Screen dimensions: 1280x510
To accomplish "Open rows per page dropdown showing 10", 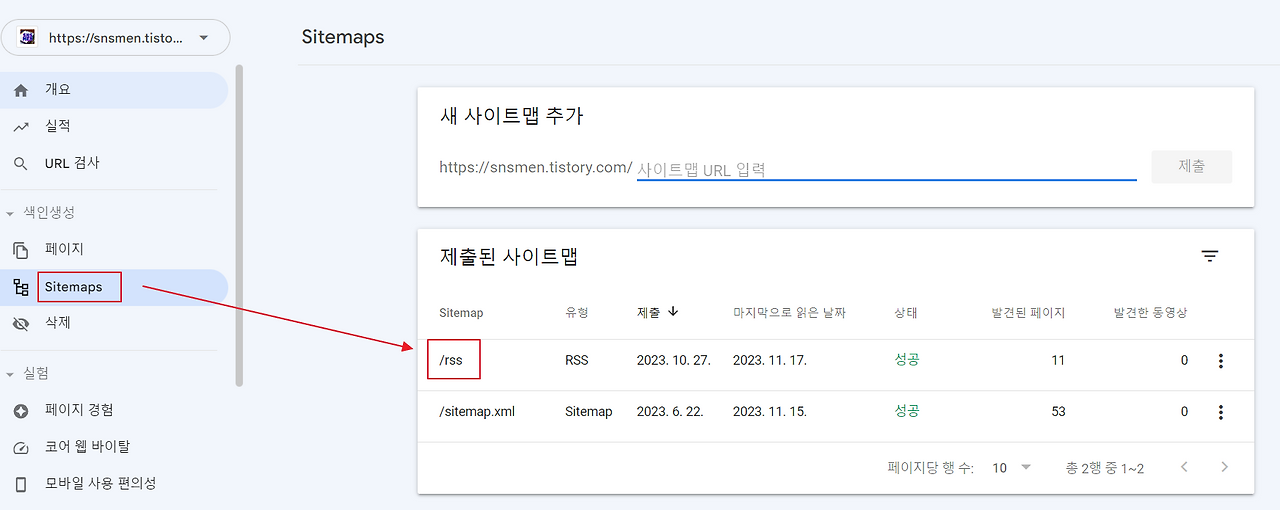I will pyautogui.click(x=1012, y=468).
